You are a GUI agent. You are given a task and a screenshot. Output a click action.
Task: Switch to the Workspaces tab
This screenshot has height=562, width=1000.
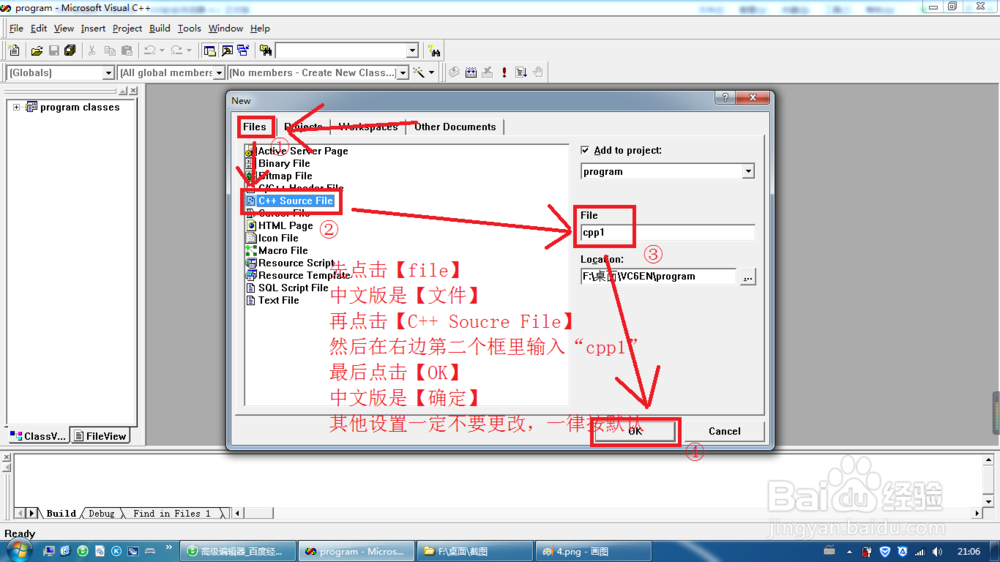pyautogui.click(x=368, y=126)
